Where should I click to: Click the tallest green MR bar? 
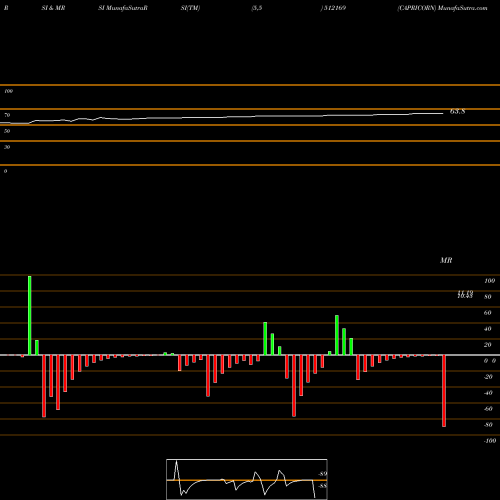click(30, 315)
